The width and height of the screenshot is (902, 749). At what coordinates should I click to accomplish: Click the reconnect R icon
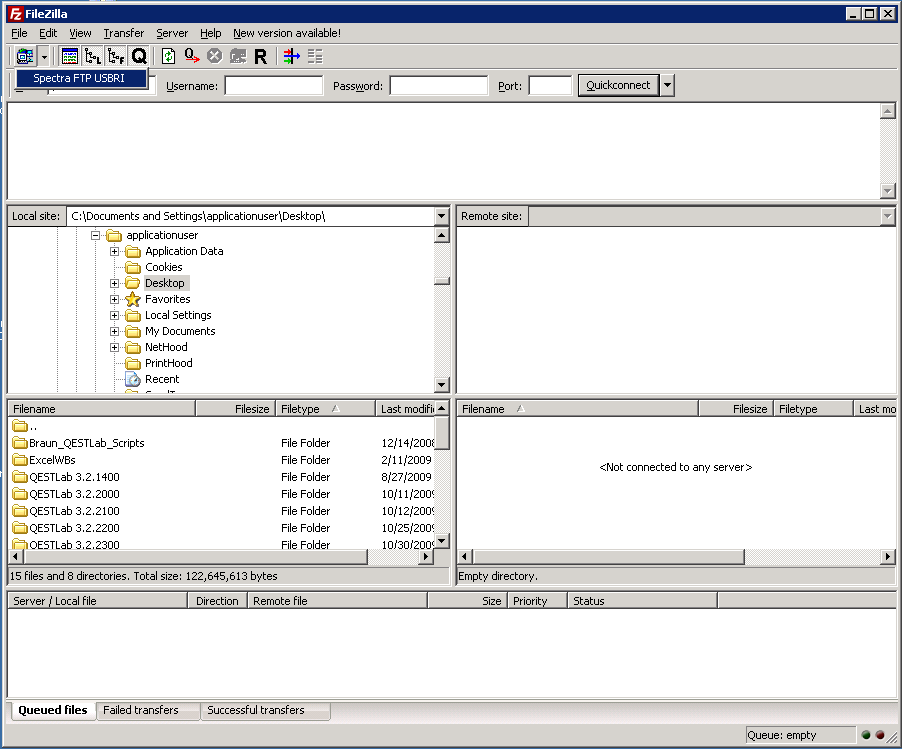(x=261, y=57)
